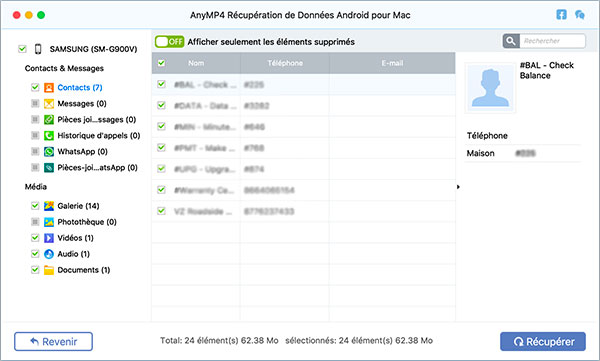Screen dimensions: 600x361
Task: Open the feedback chat bubble icon
Action: [579, 15]
